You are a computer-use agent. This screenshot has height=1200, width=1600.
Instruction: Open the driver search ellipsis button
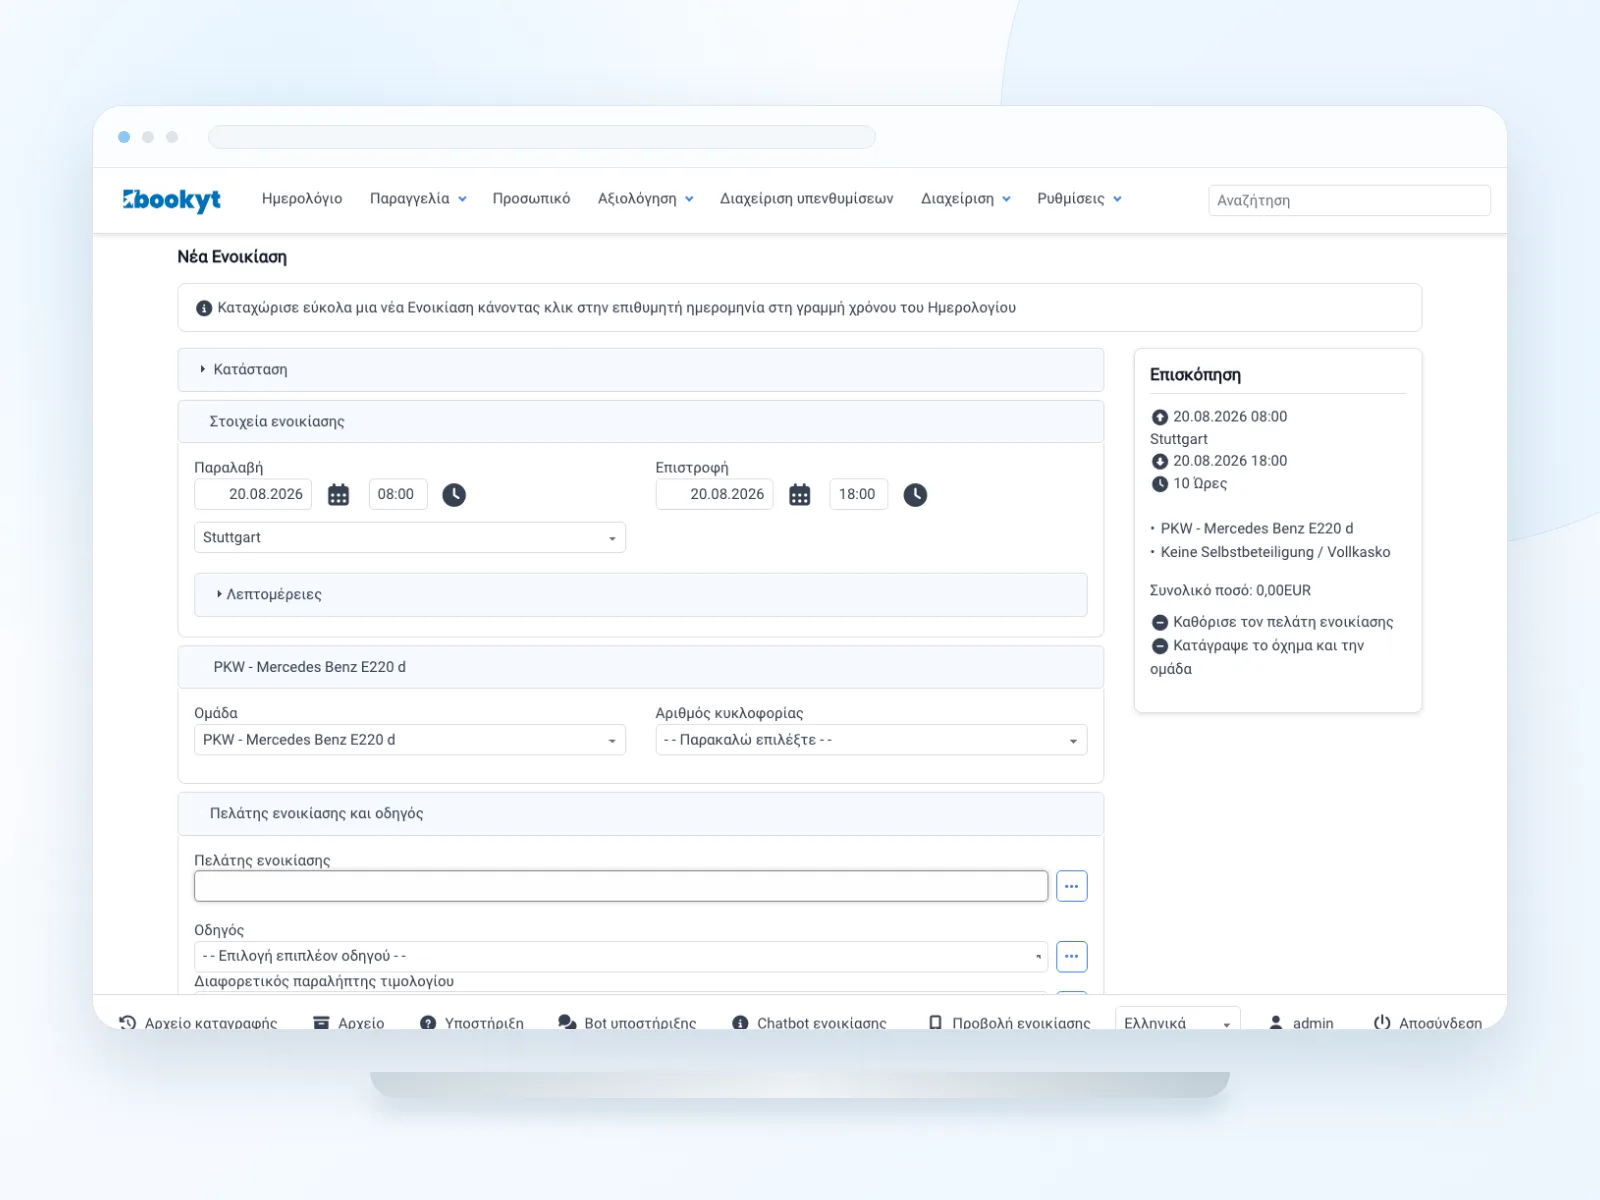pyautogui.click(x=1071, y=956)
